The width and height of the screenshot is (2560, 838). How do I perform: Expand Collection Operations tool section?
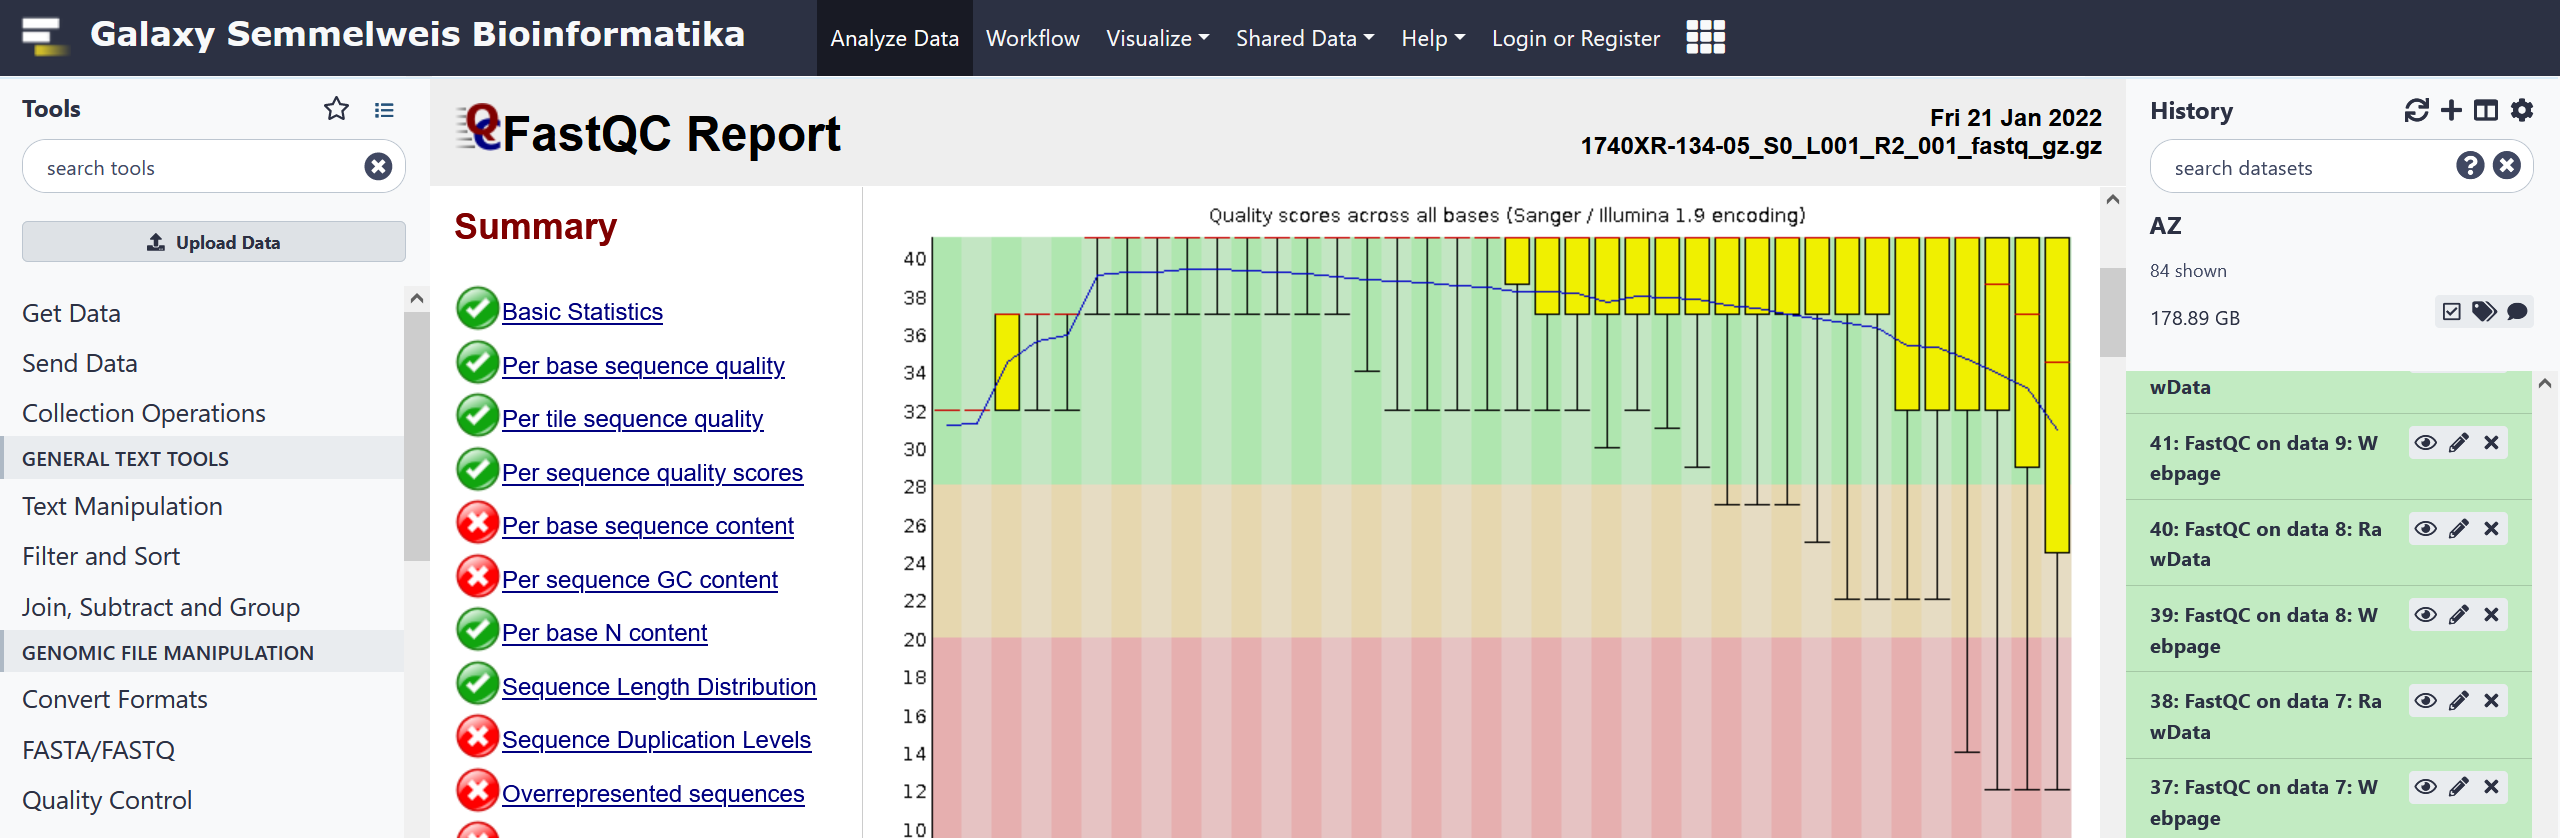point(144,413)
